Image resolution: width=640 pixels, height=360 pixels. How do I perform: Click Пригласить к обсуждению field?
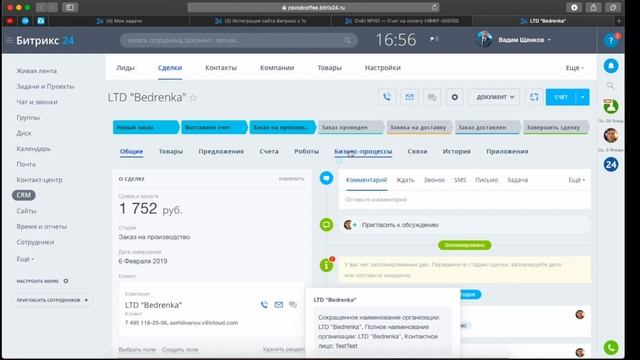[x=464, y=225]
